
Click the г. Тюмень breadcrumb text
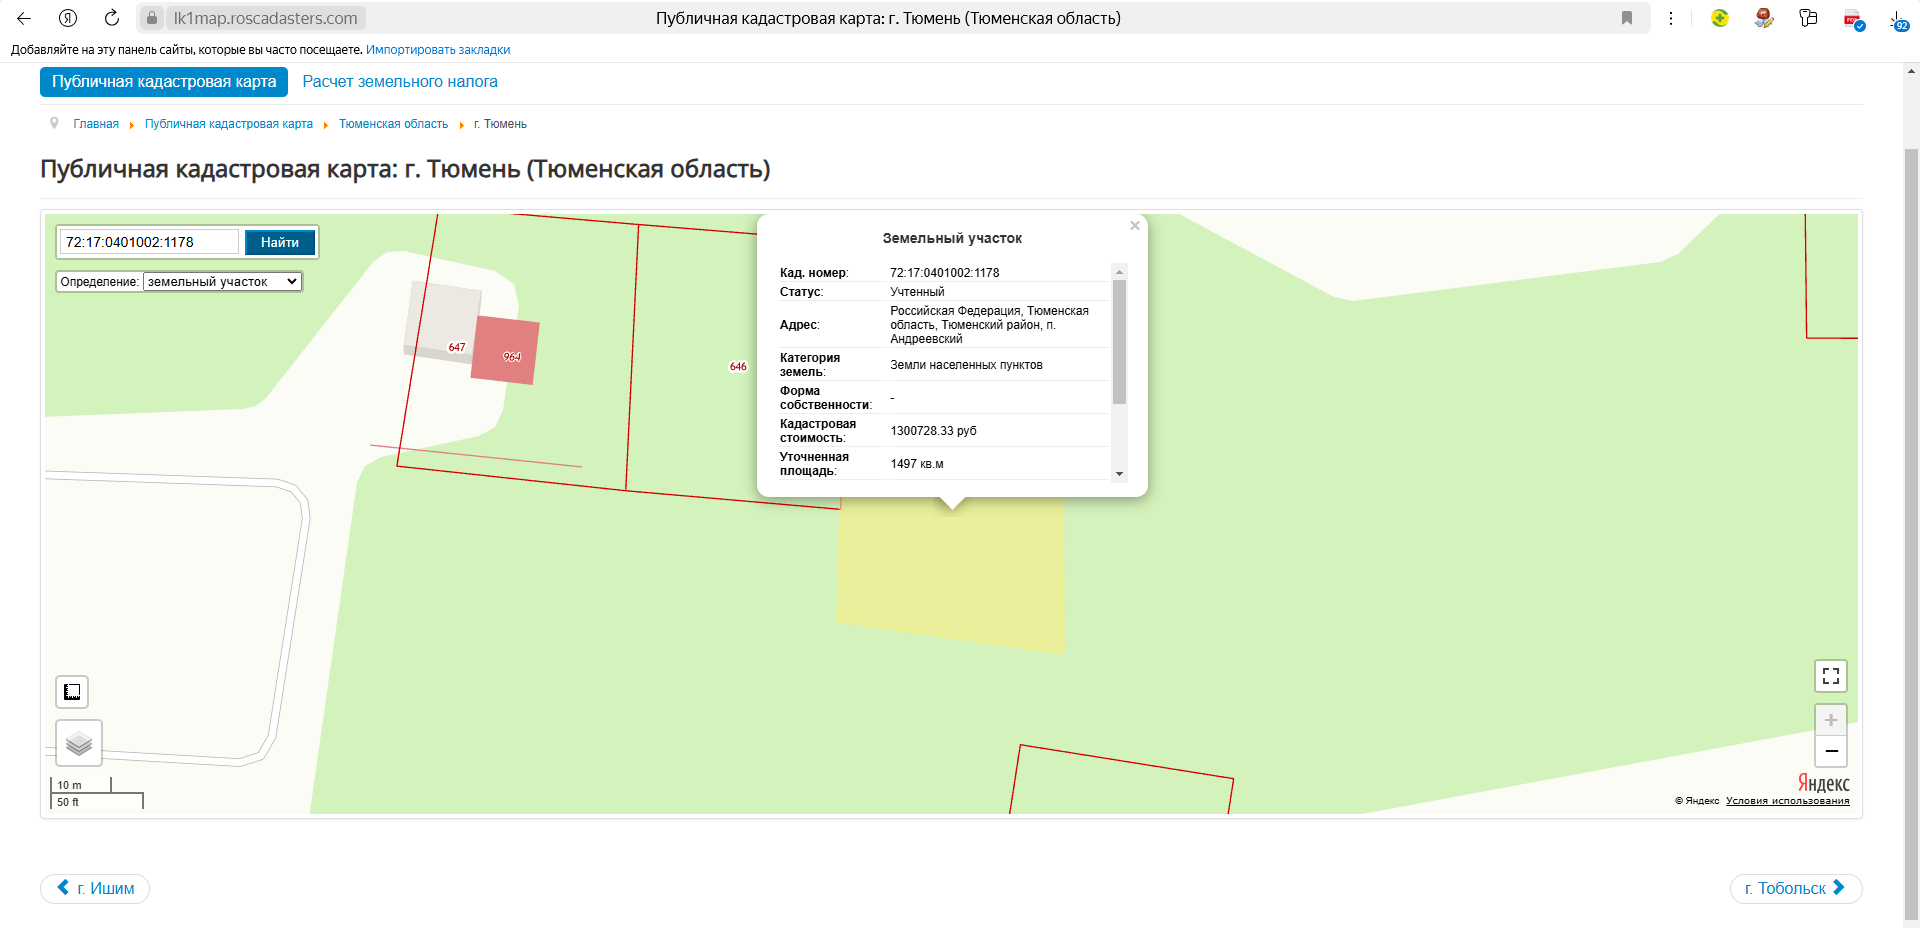(500, 124)
